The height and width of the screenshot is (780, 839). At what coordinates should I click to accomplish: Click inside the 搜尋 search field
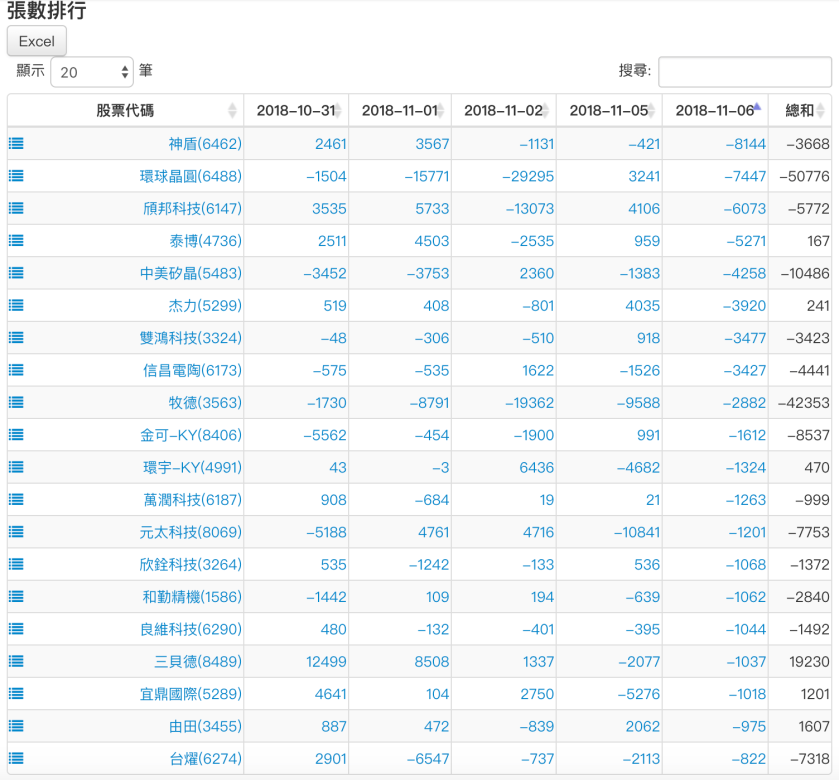[744, 72]
